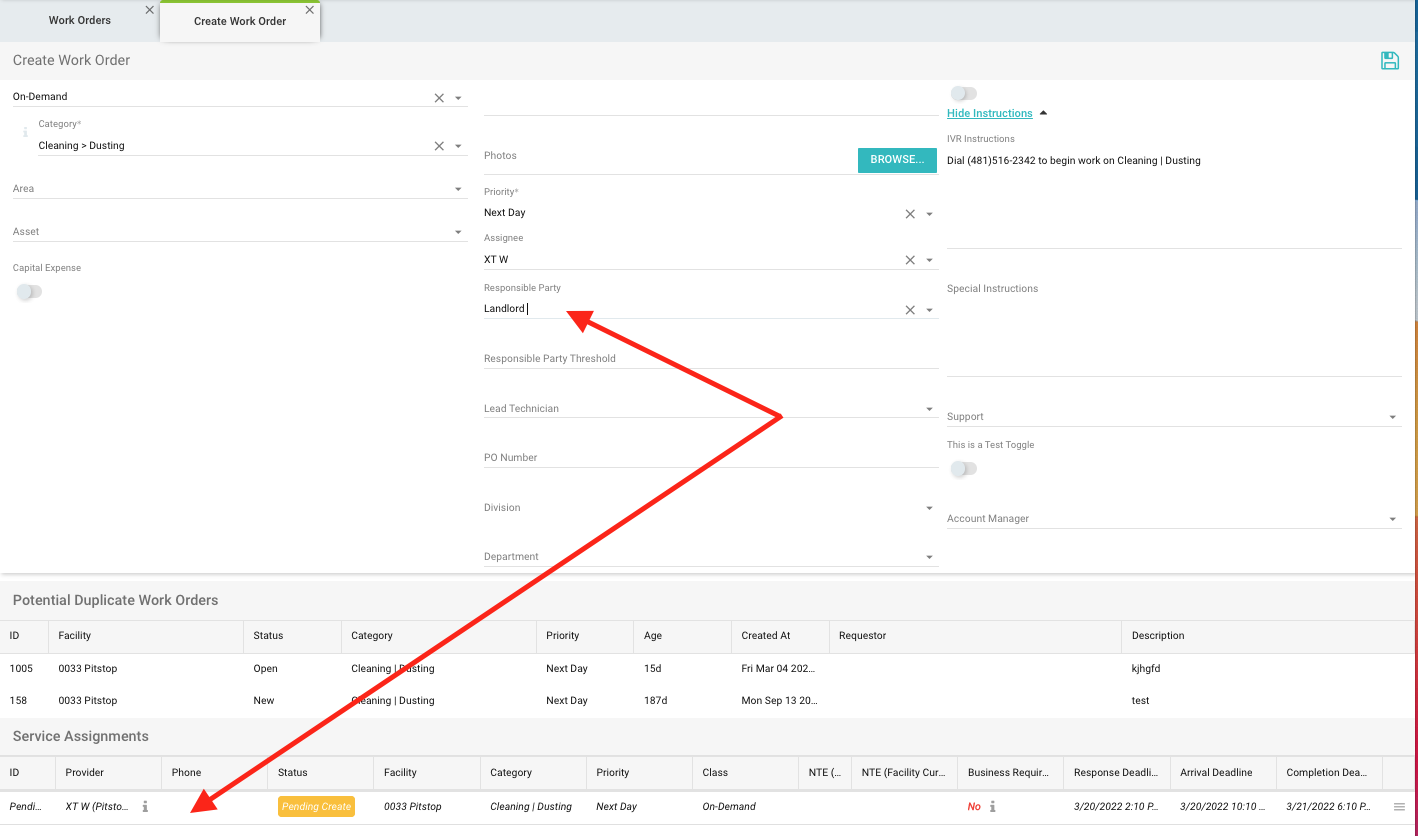This screenshot has height=836, width=1418.
Task: Open the Lead Technician dropdown
Action: tap(929, 409)
